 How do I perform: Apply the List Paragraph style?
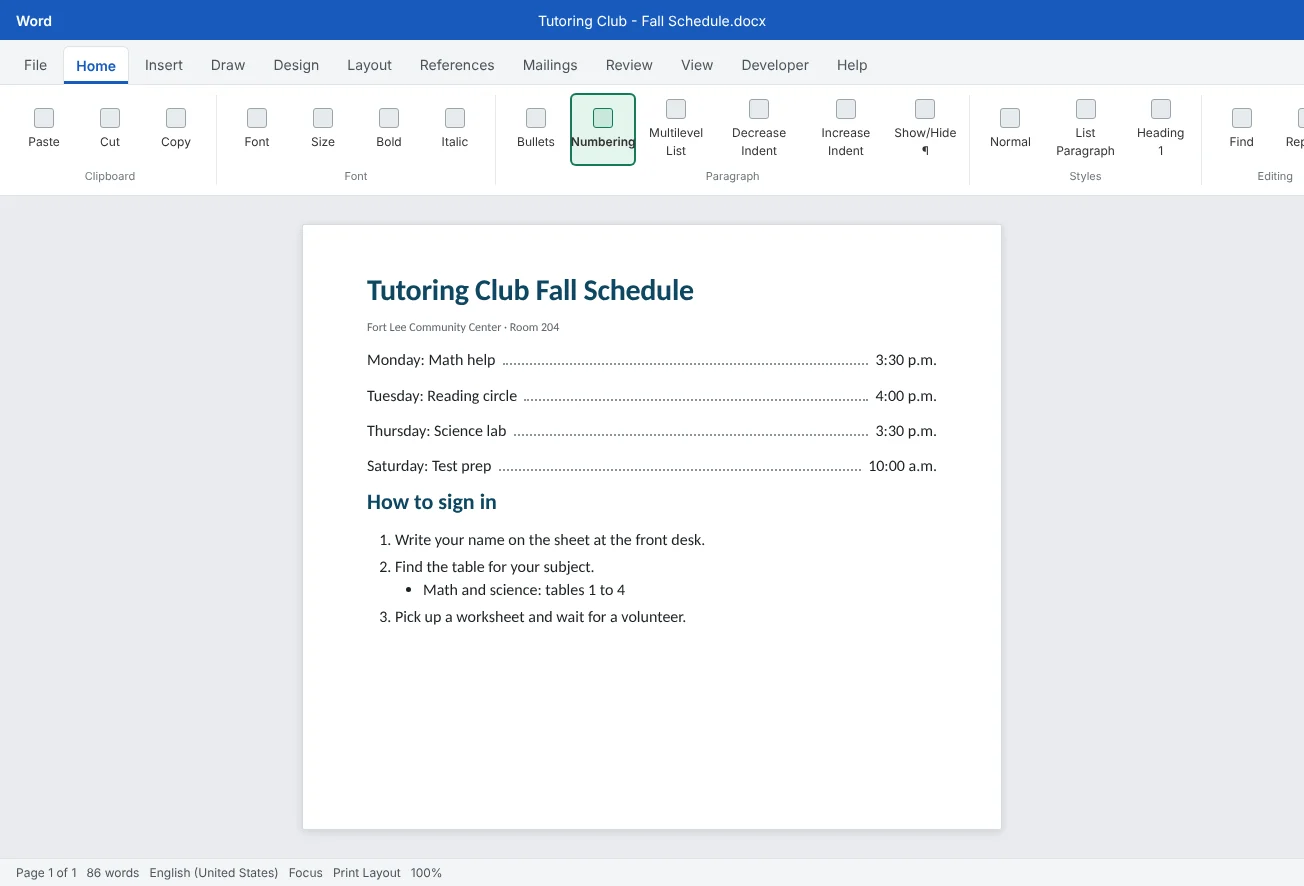click(1085, 129)
